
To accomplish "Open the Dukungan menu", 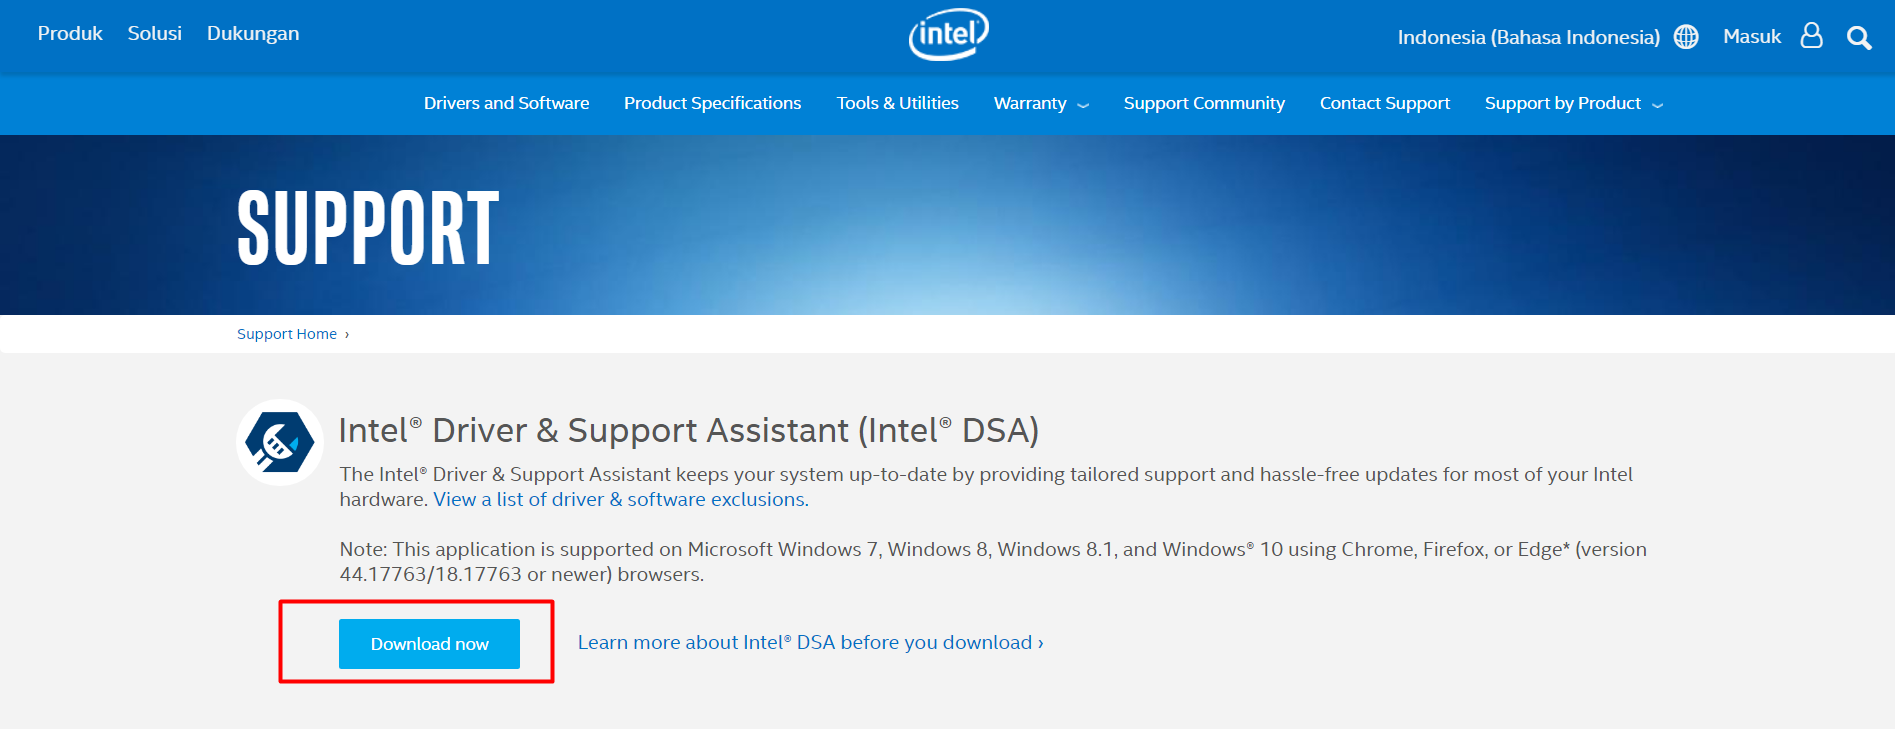I will click(253, 33).
